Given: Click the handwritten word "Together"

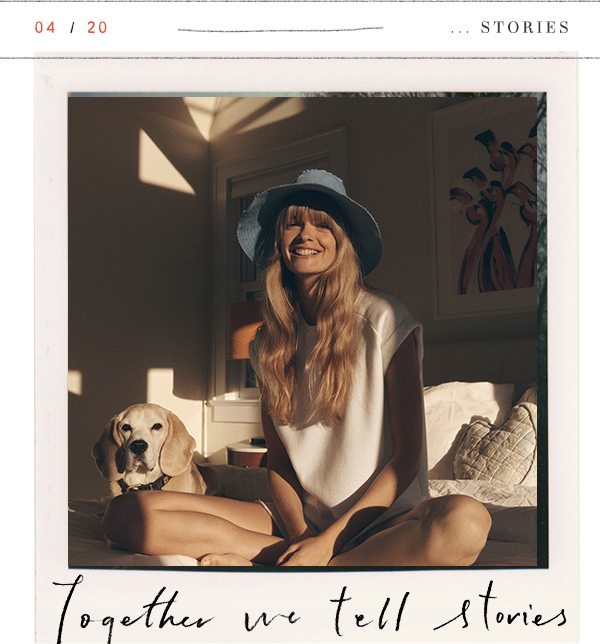Looking at the screenshot, I should 131,610.
